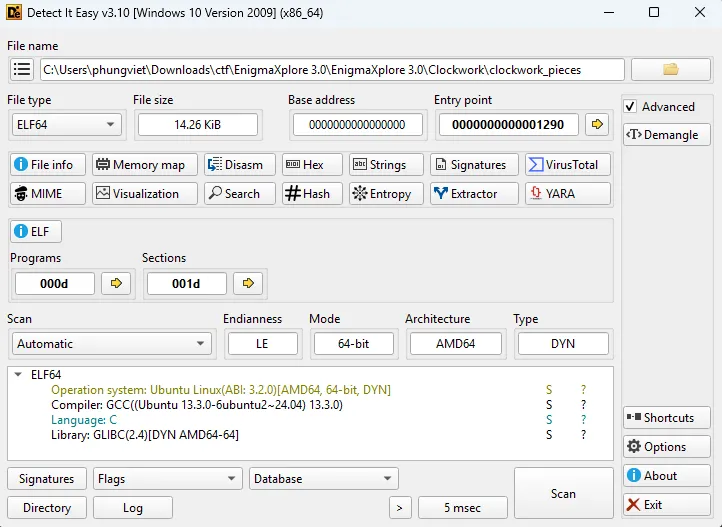Viewport: 722px width, 527px height.
Task: Expand the Flags dropdown
Action: 167,479
